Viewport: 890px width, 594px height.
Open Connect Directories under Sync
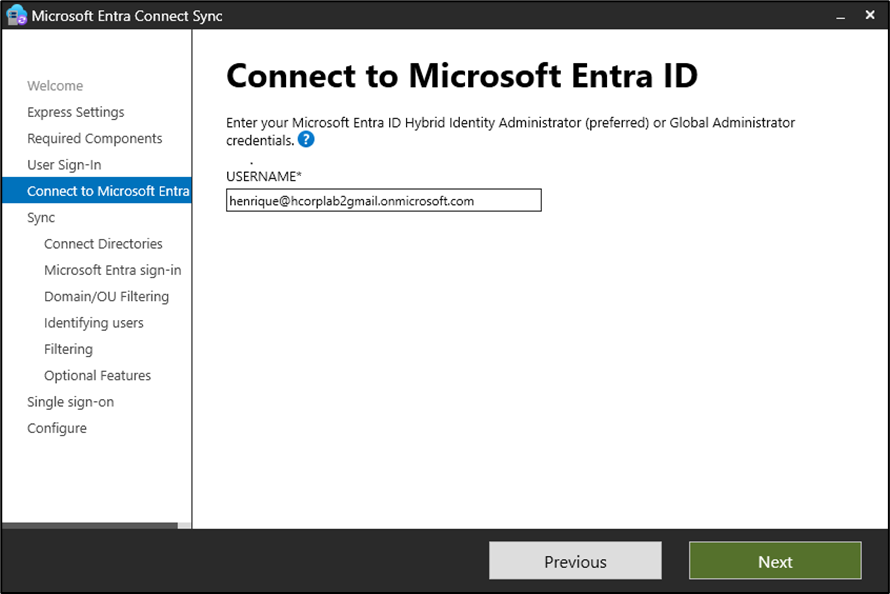103,244
